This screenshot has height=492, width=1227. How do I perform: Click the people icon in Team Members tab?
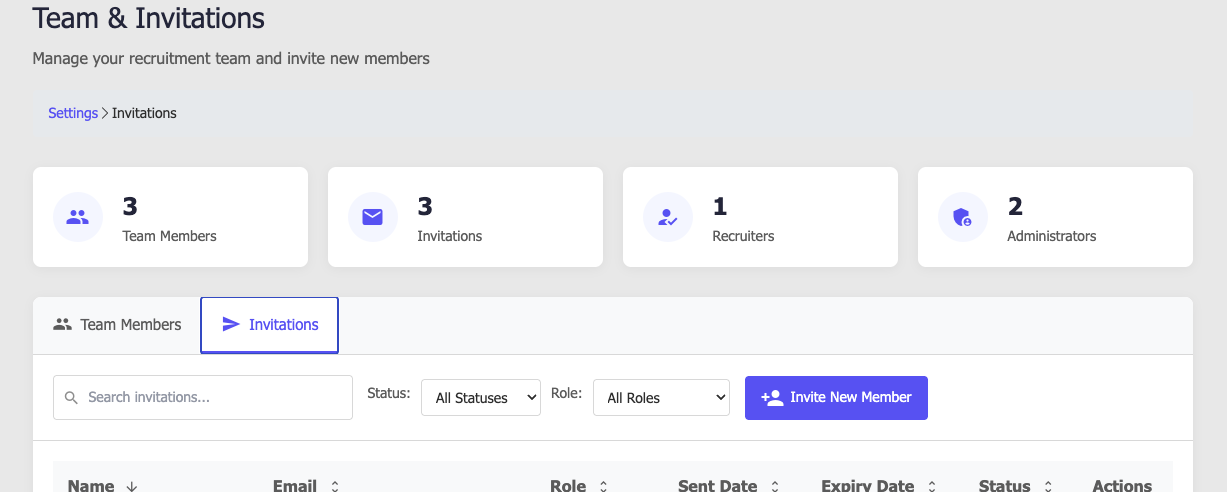(63, 324)
